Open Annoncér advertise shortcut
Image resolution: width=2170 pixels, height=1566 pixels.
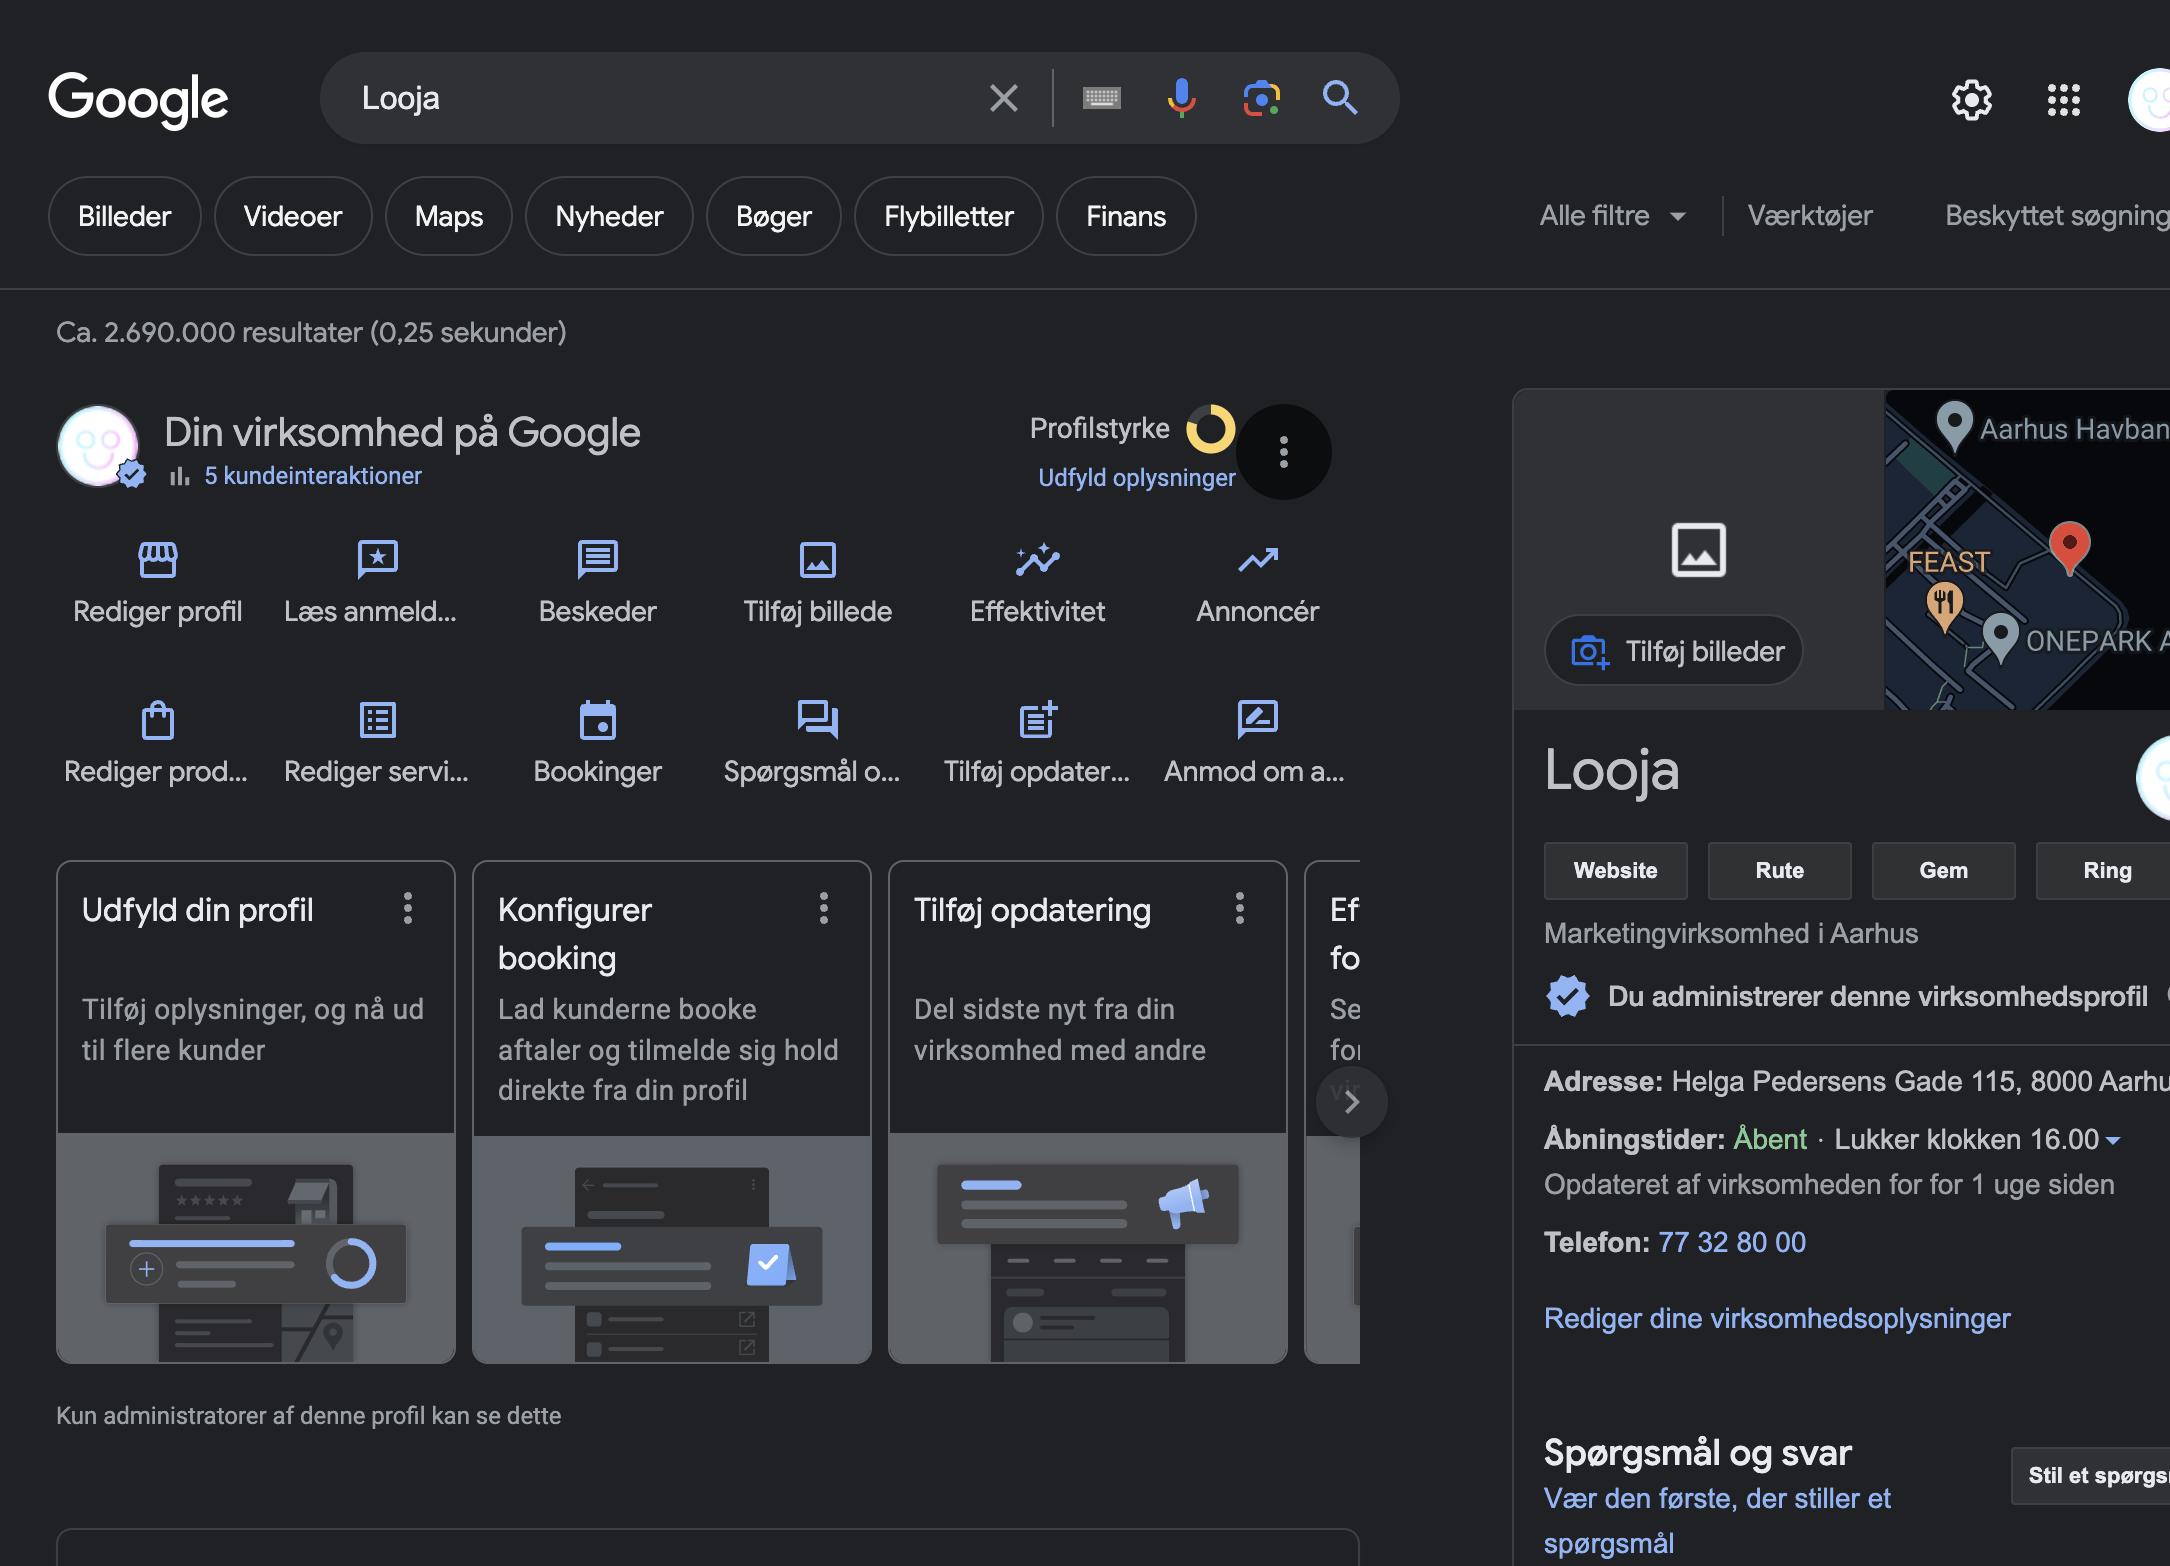(1257, 584)
